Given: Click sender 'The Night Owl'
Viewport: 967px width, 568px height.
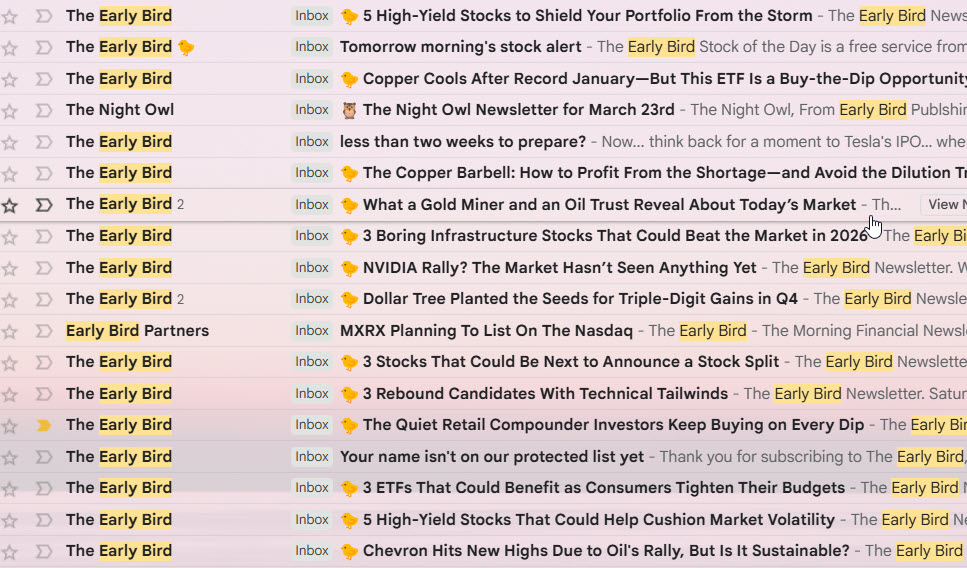Looking at the screenshot, I should [120, 110].
